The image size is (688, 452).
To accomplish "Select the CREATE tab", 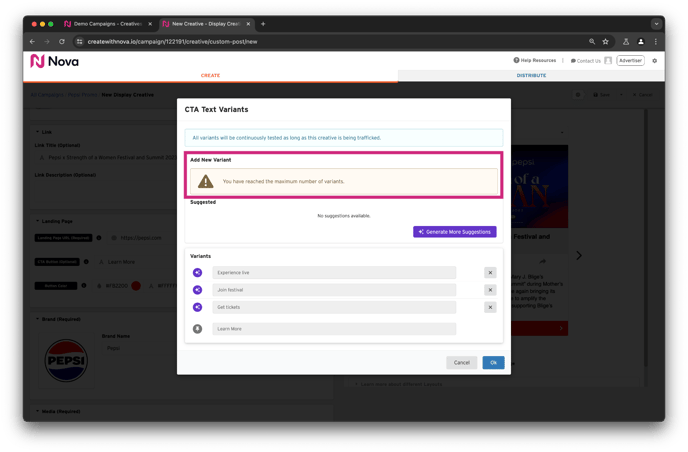I will [210, 75].
